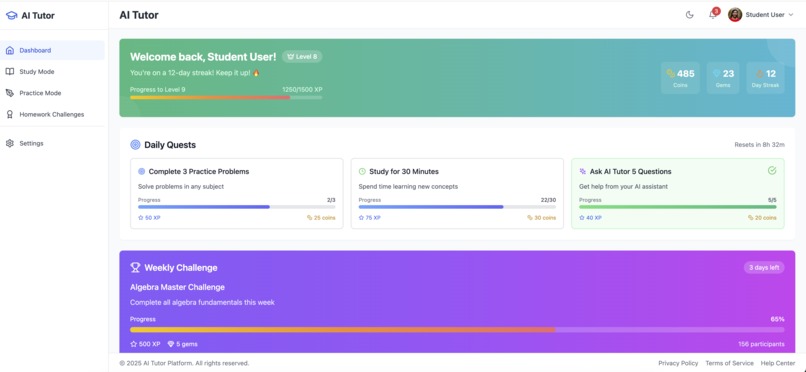The height and width of the screenshot is (372, 806).
Task: Click the 50 XP star reward
Action: tap(149, 218)
